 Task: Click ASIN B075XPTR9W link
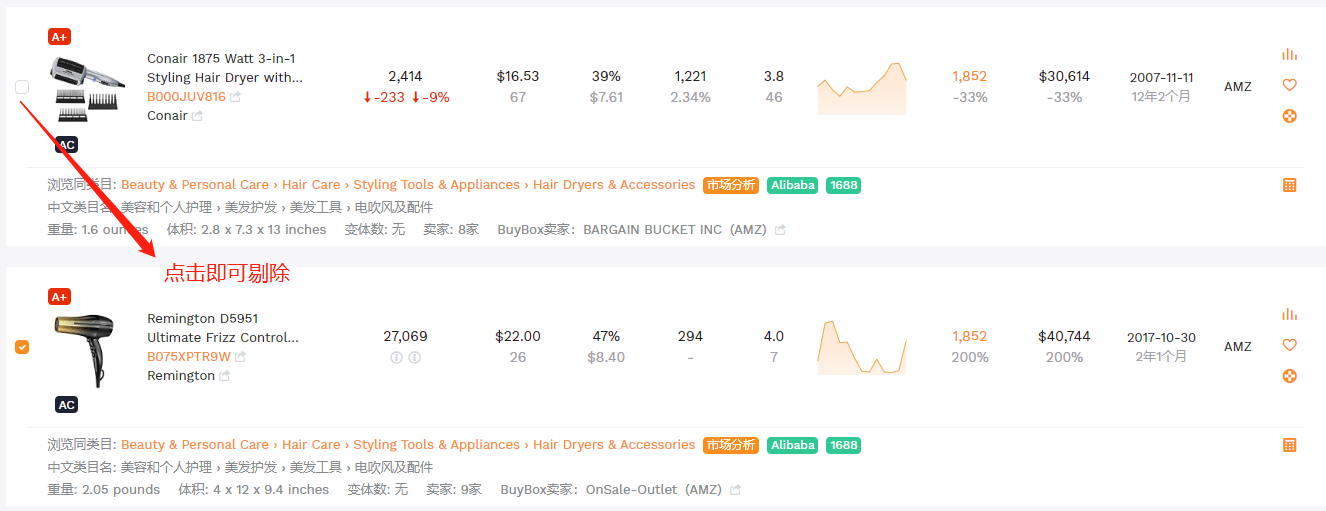pos(189,357)
